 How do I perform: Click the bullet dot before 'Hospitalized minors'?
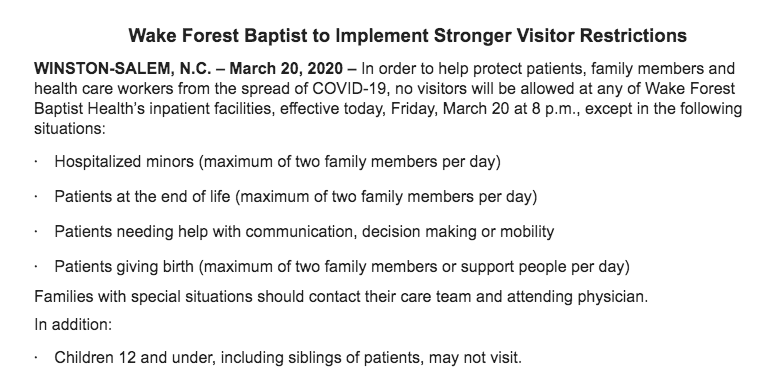pyautogui.click(x=37, y=162)
